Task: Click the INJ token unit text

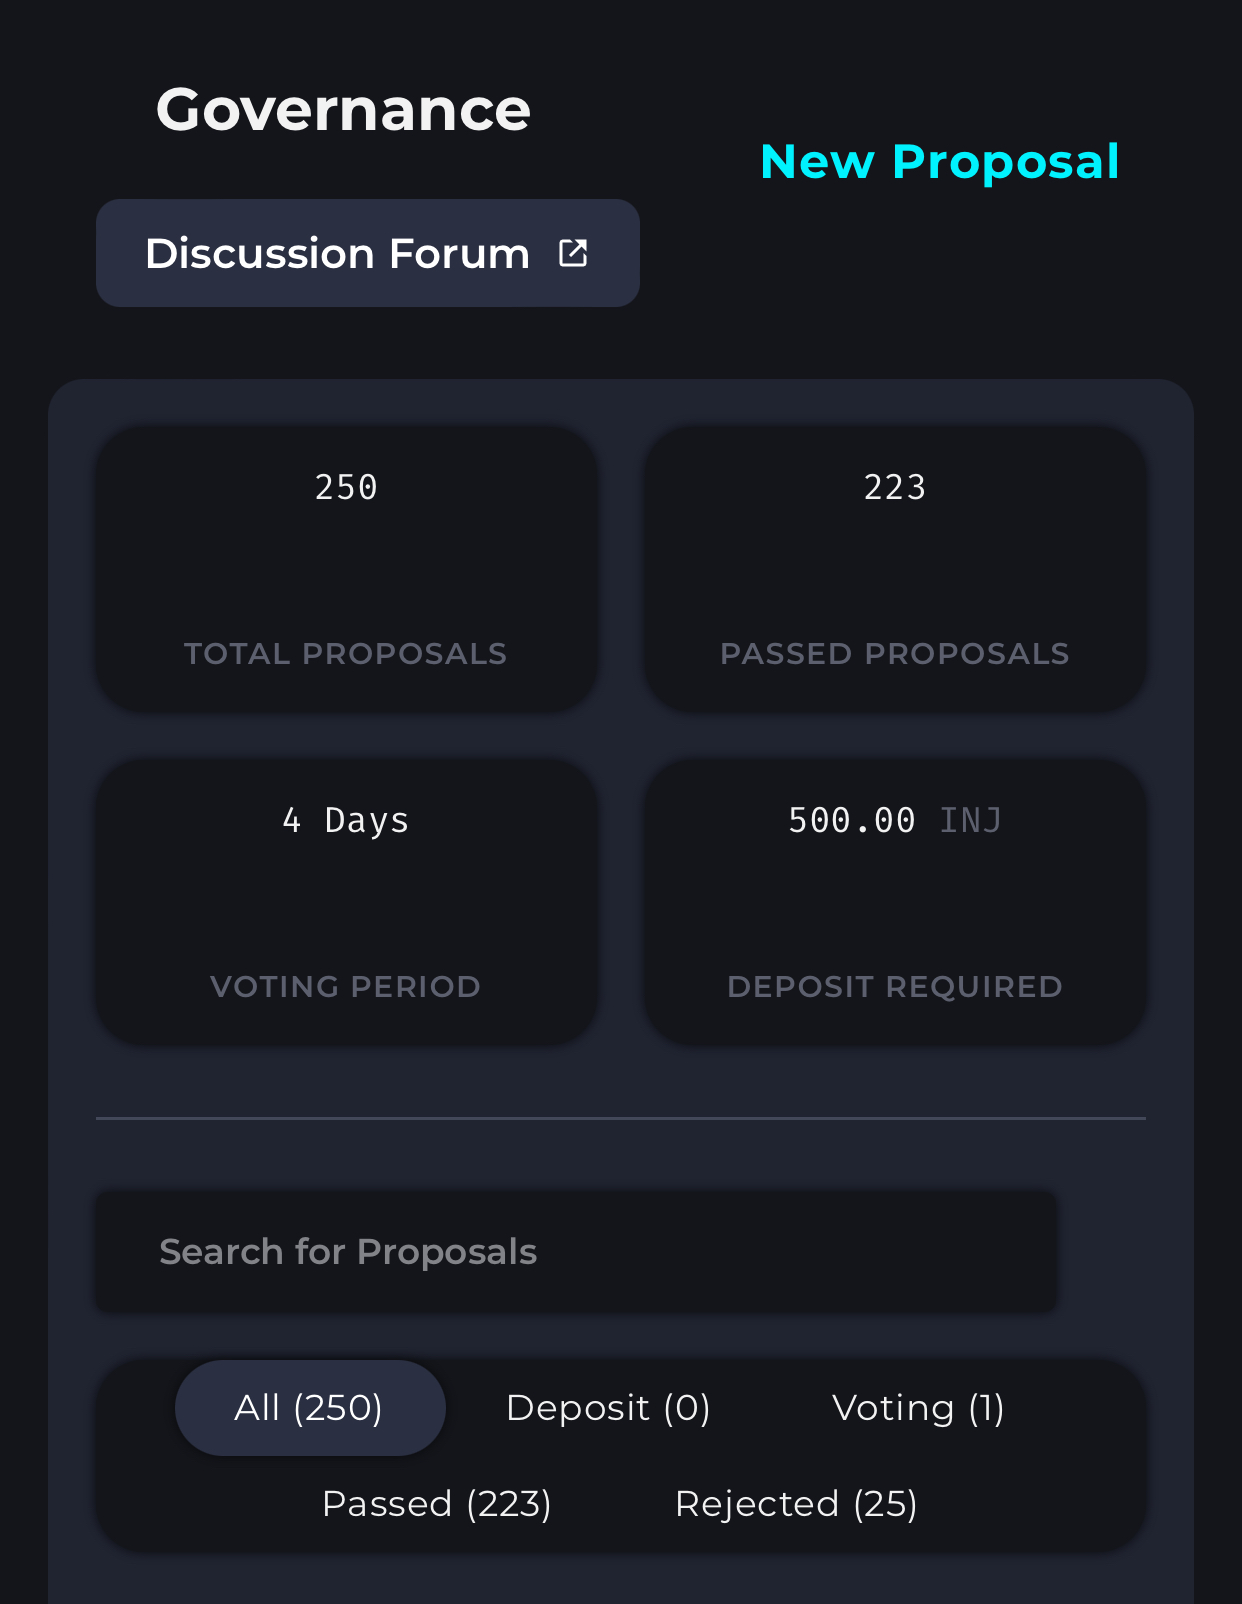Action: [x=971, y=821]
